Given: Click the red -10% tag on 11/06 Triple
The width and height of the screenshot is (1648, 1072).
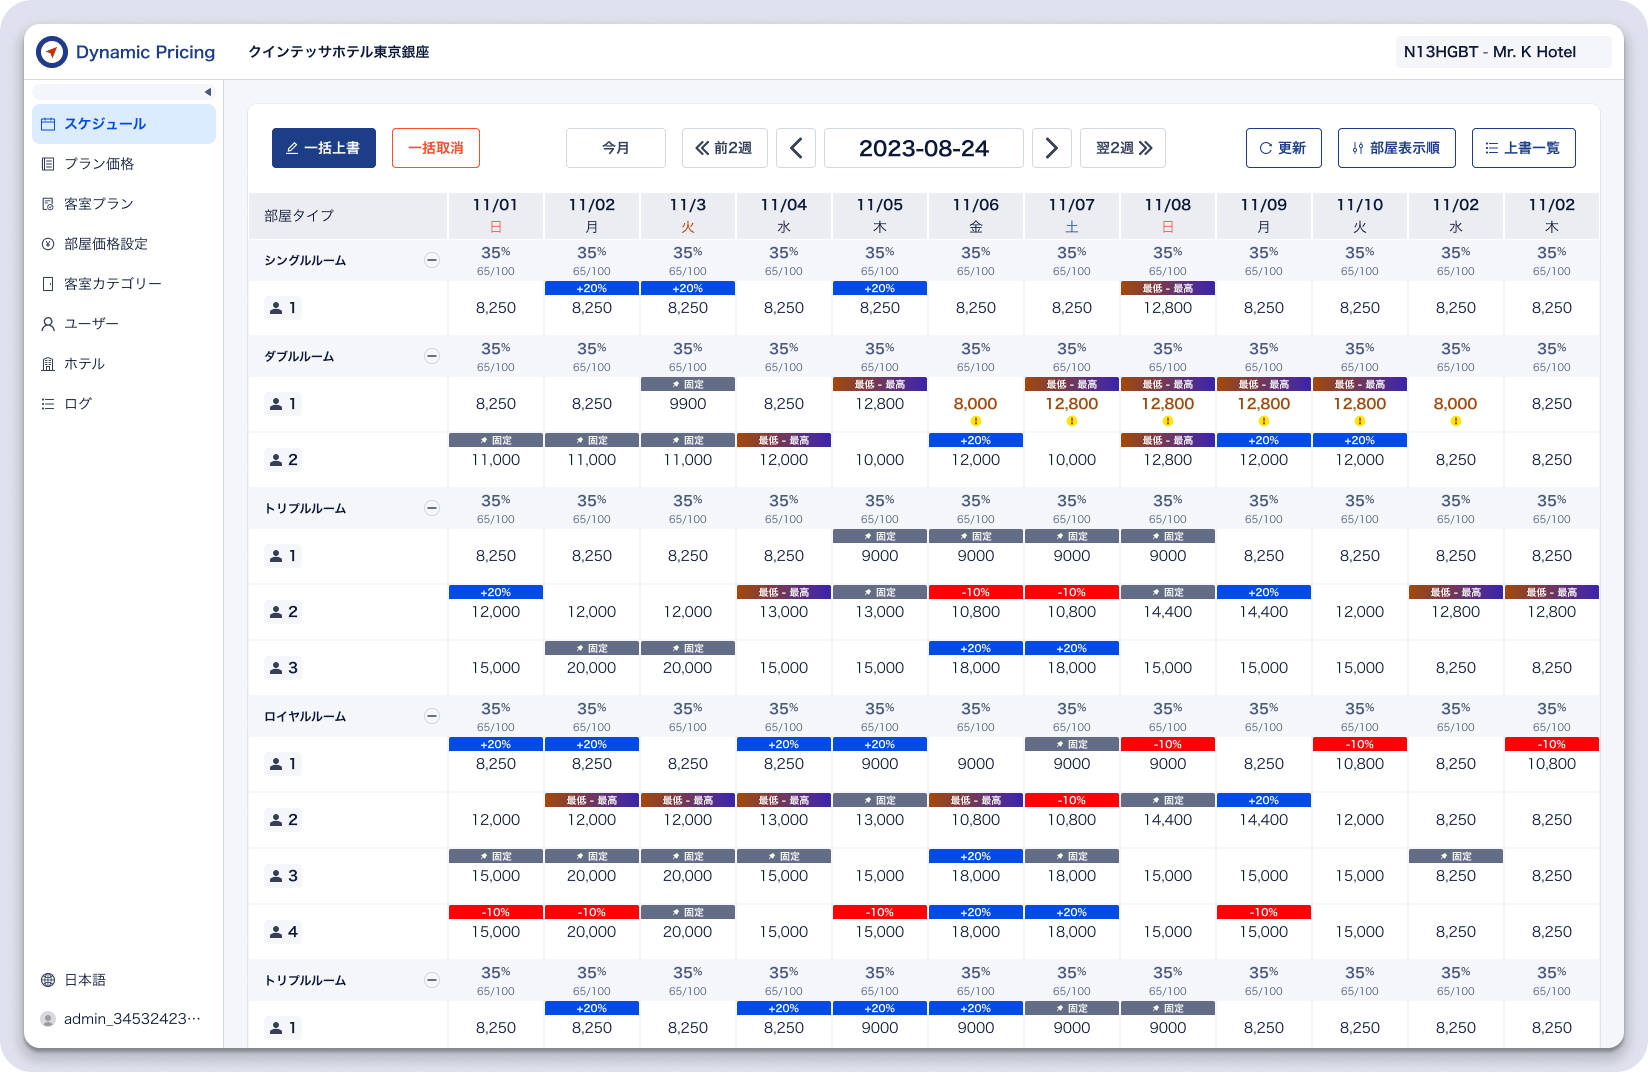Looking at the screenshot, I should point(976,592).
